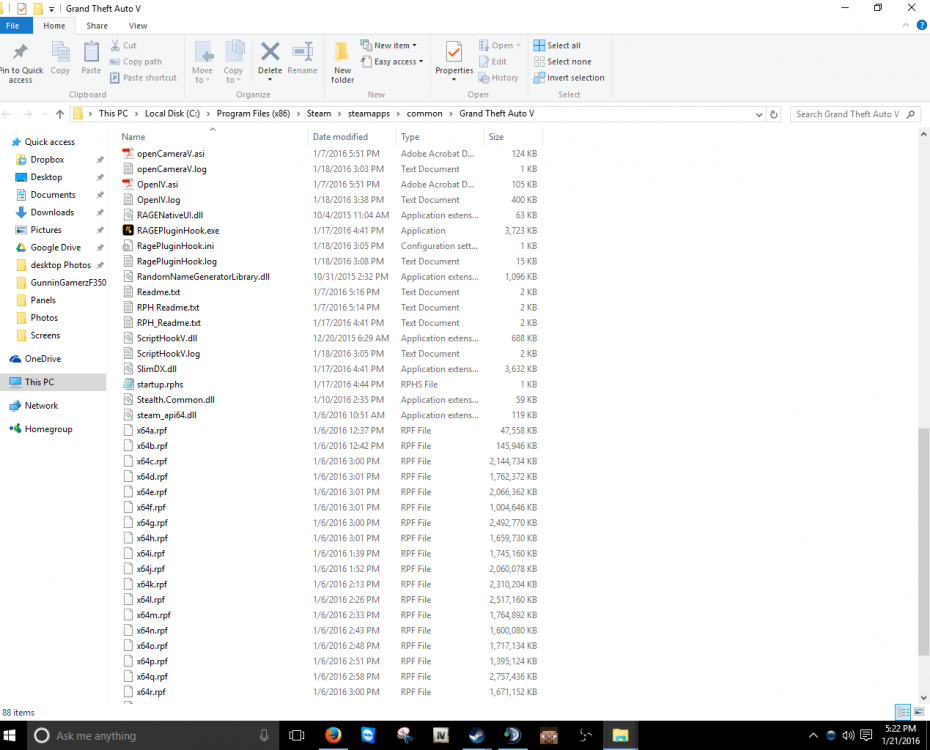The width and height of the screenshot is (930, 750).
Task: Open the View ribbon tab
Action: [x=138, y=25]
